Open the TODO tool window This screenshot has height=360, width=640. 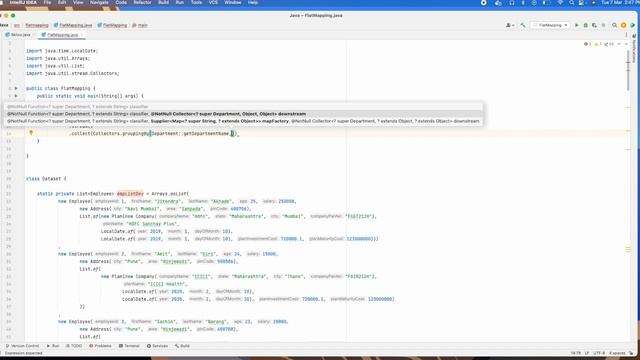(74, 346)
